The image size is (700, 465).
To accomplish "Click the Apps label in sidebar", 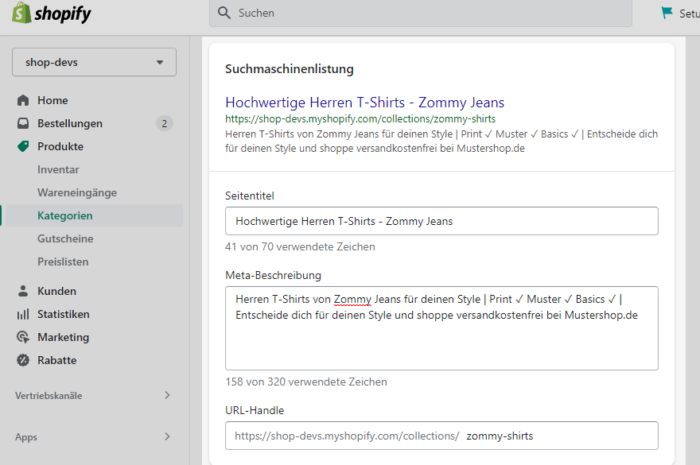I will point(26,437).
